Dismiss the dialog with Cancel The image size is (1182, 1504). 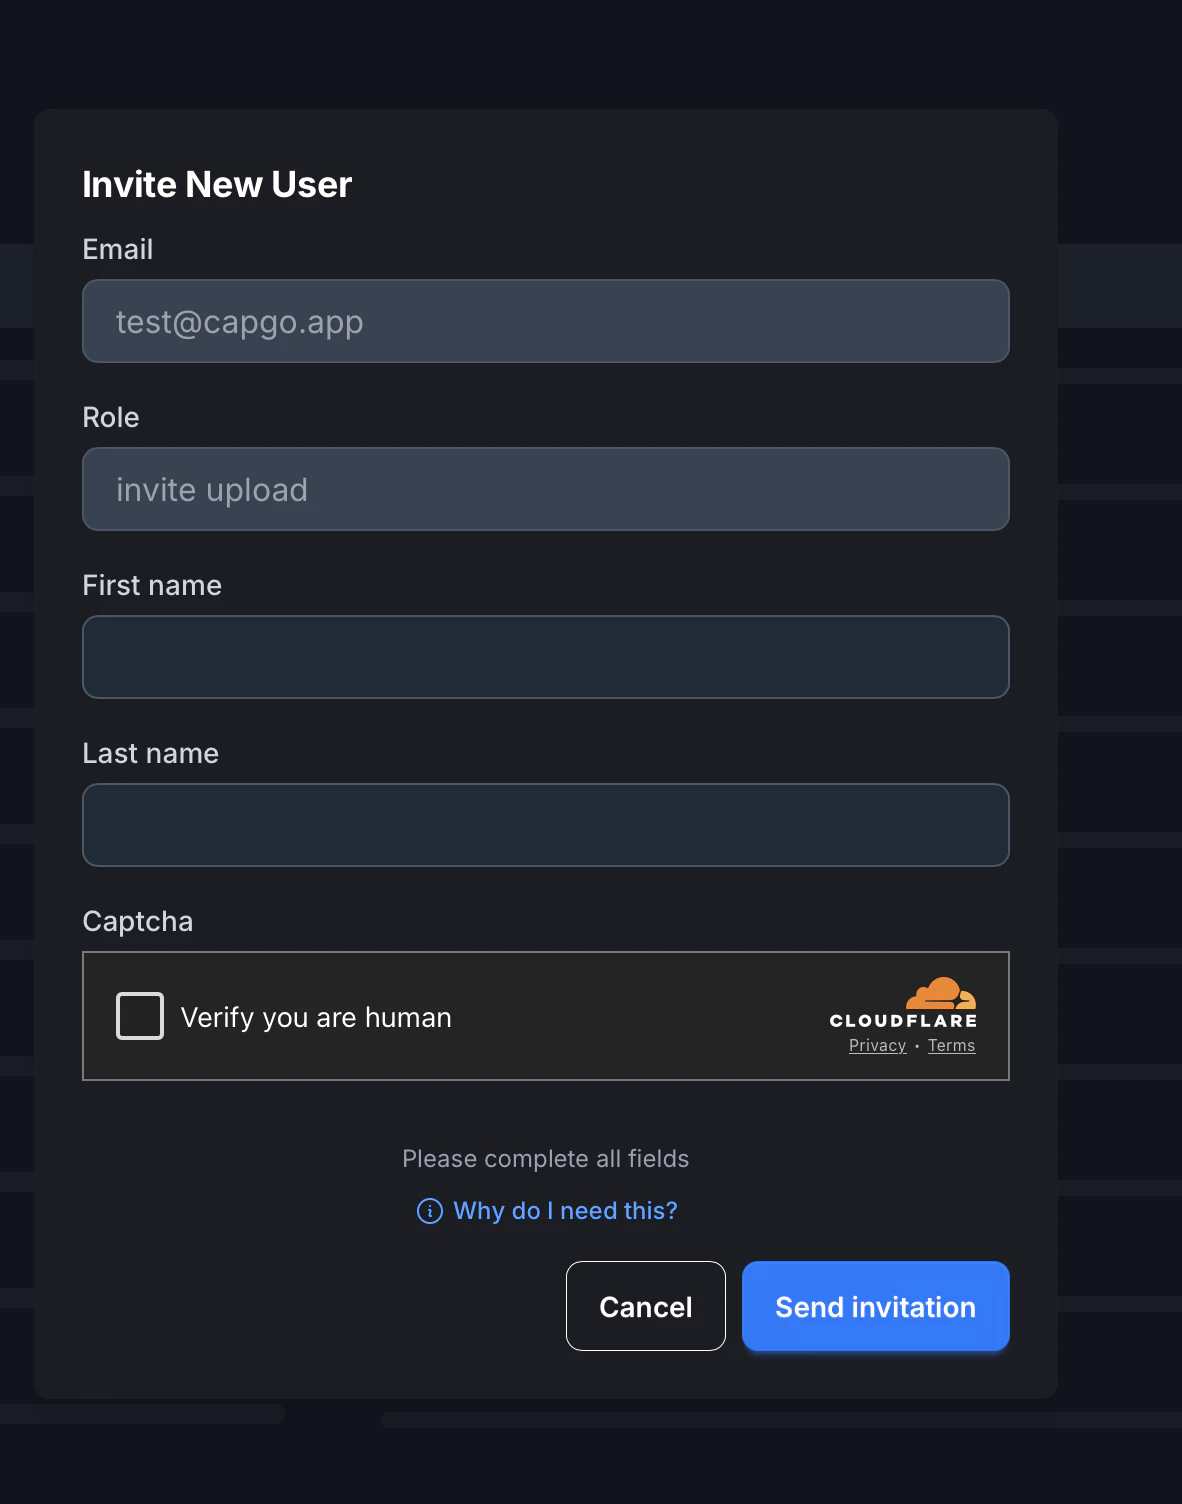click(x=645, y=1306)
